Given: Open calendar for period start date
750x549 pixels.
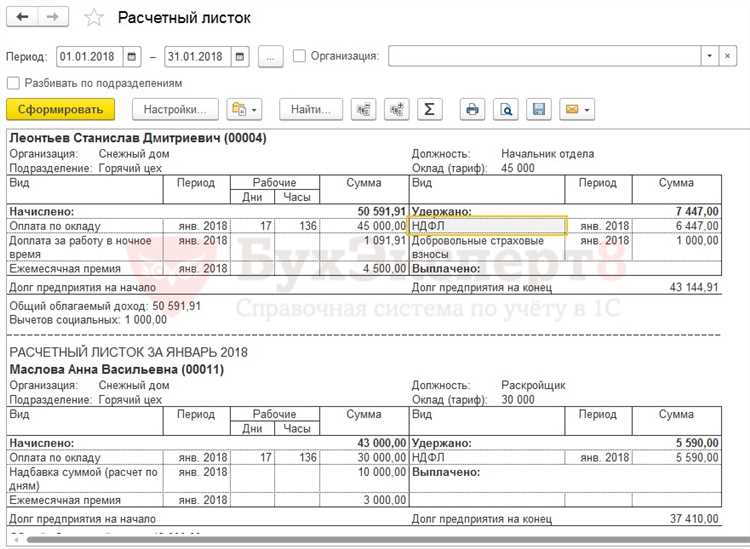Looking at the screenshot, I should (x=133, y=57).
